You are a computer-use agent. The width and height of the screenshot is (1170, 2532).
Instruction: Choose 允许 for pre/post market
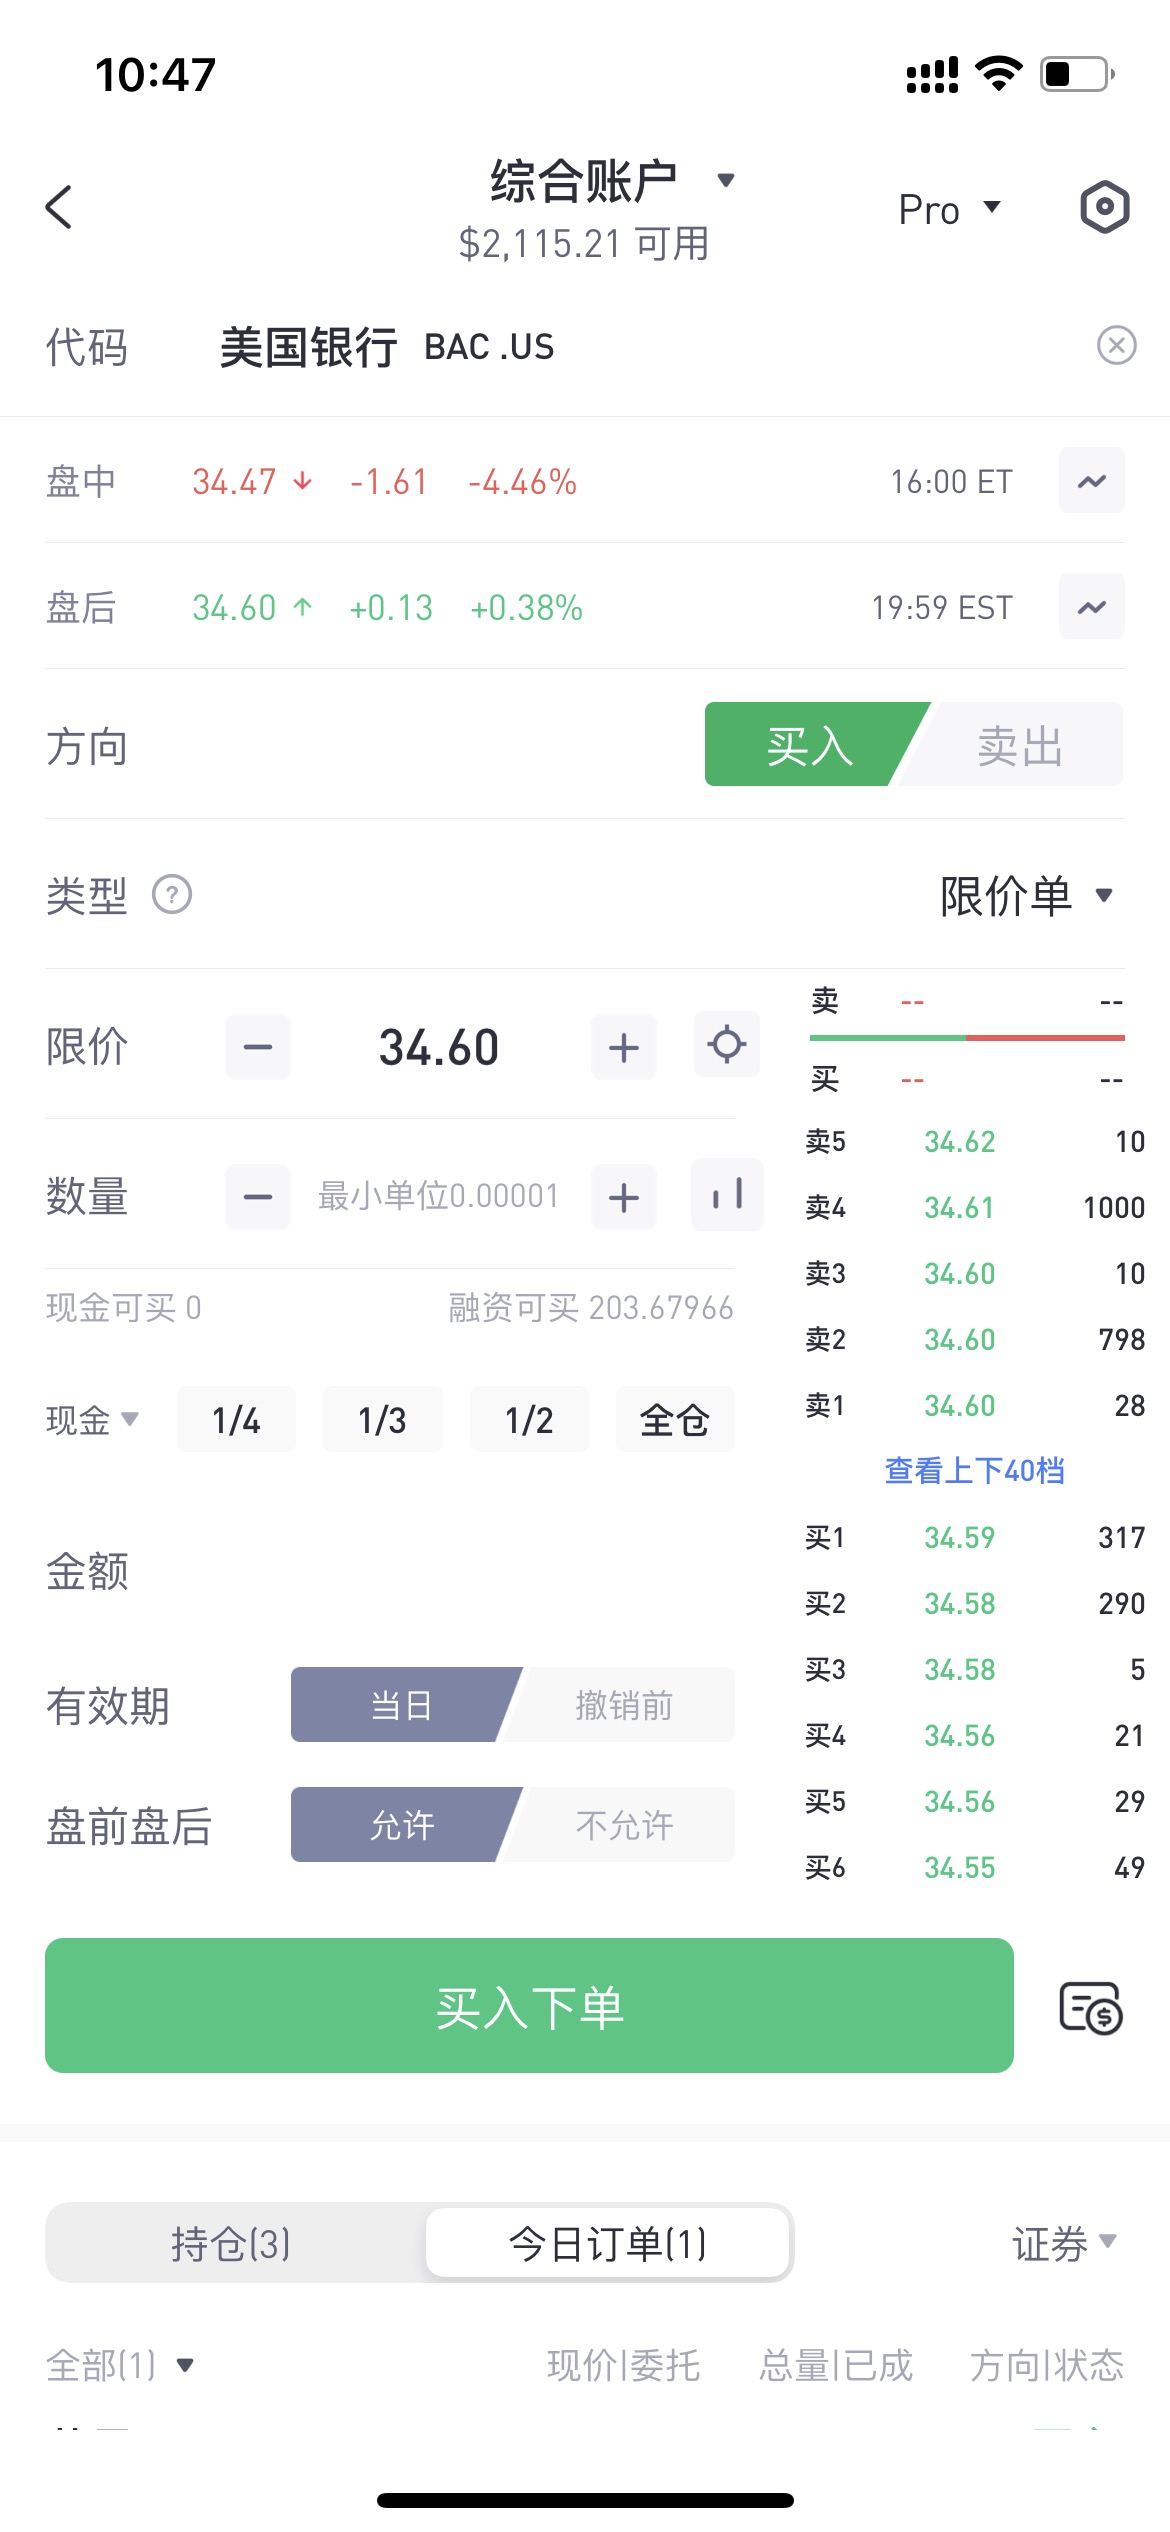402,1825
